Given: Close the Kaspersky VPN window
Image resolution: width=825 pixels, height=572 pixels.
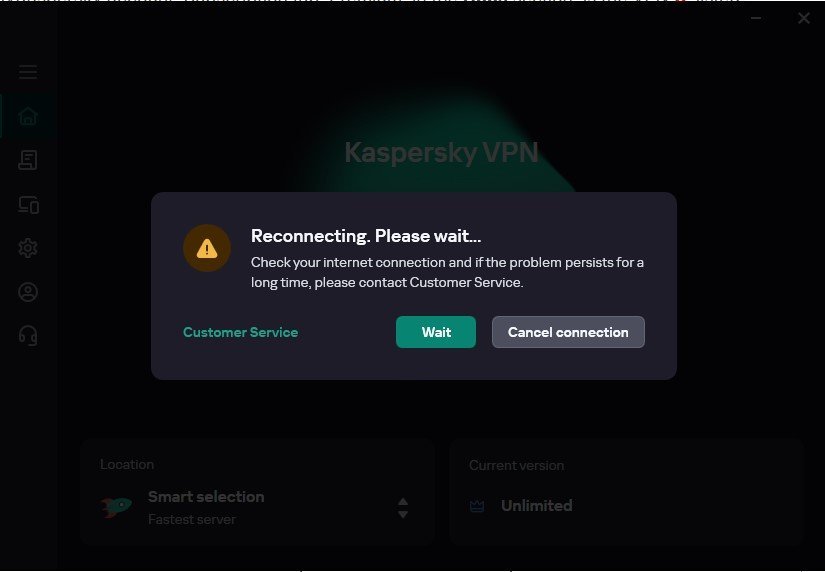Looking at the screenshot, I should (x=803, y=18).
